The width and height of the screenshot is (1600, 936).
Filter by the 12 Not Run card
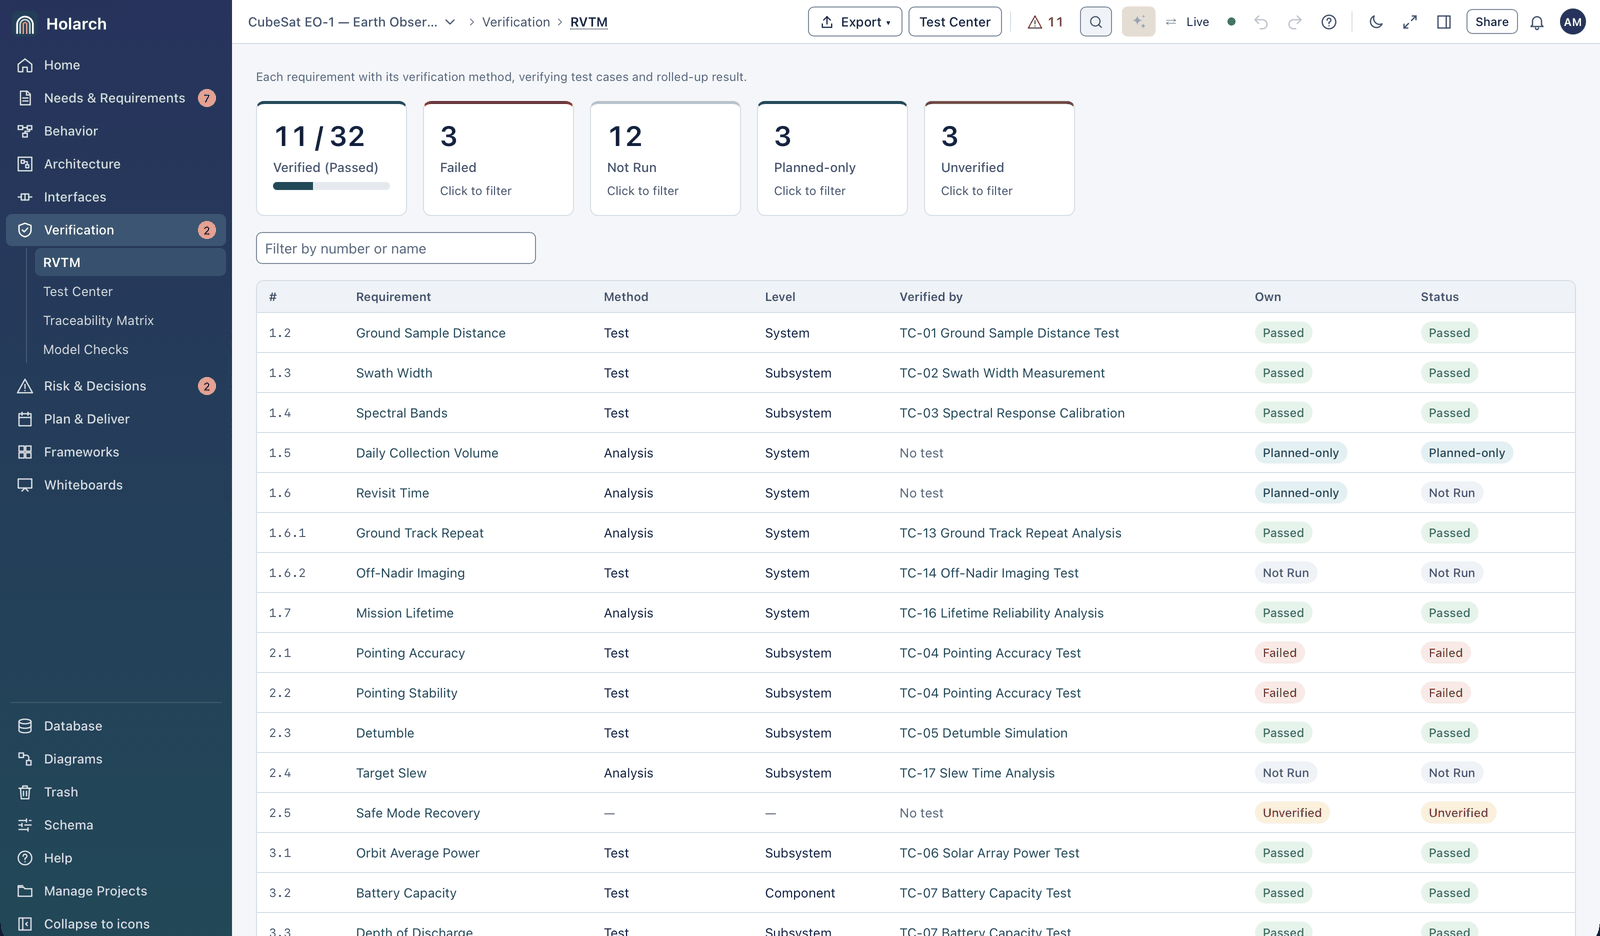(665, 158)
